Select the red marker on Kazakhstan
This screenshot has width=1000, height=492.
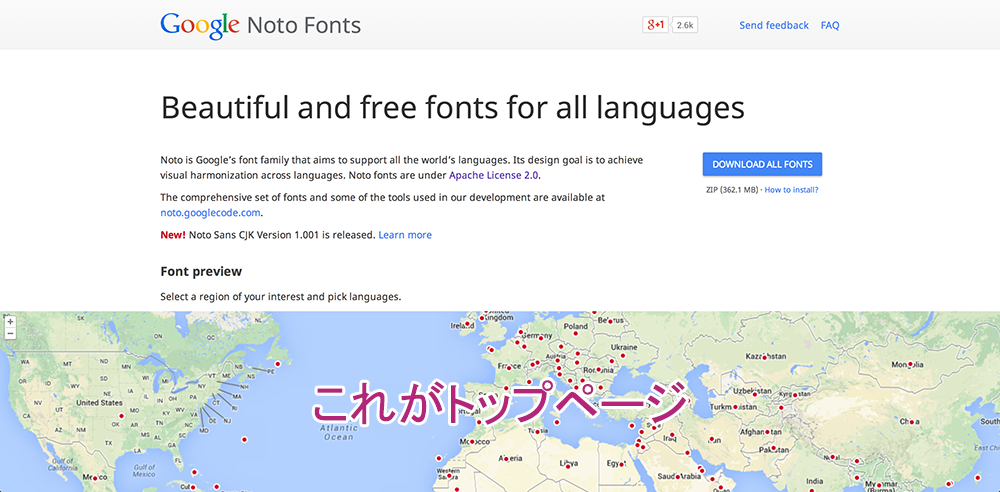click(x=766, y=357)
